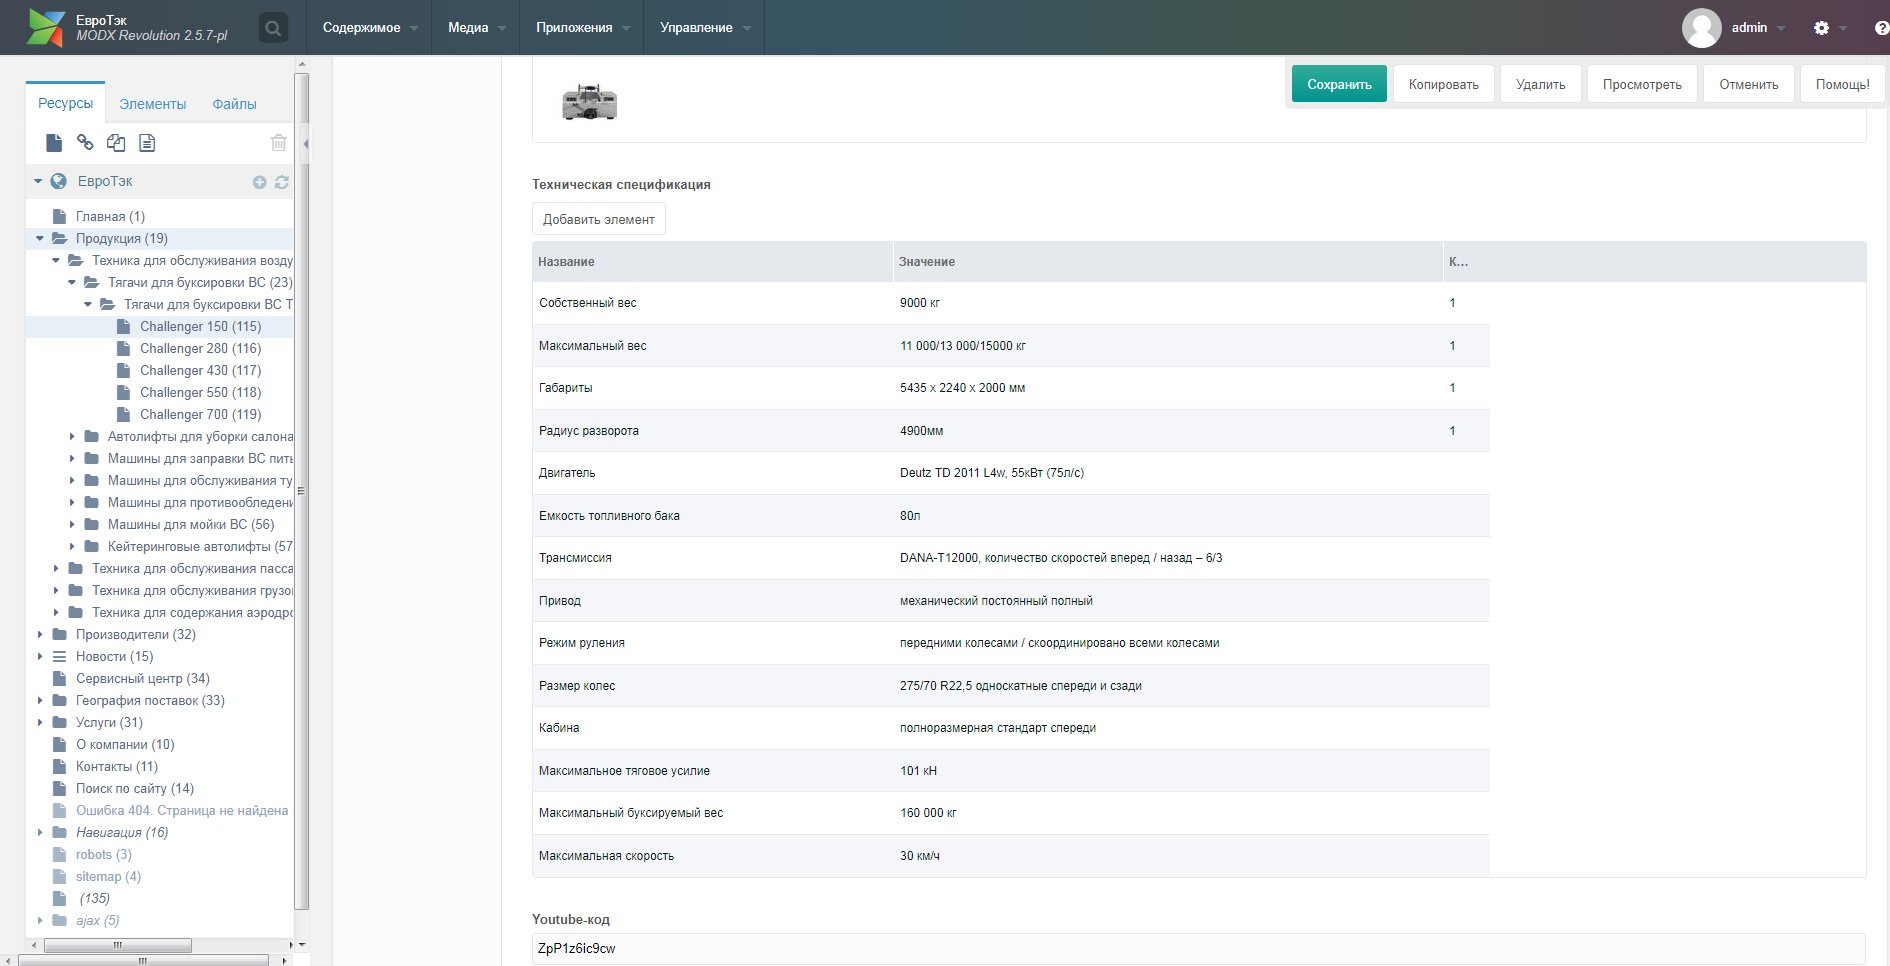Select Challenger 700 (119) in tree
Image resolution: width=1890 pixels, height=966 pixels.
(200, 414)
